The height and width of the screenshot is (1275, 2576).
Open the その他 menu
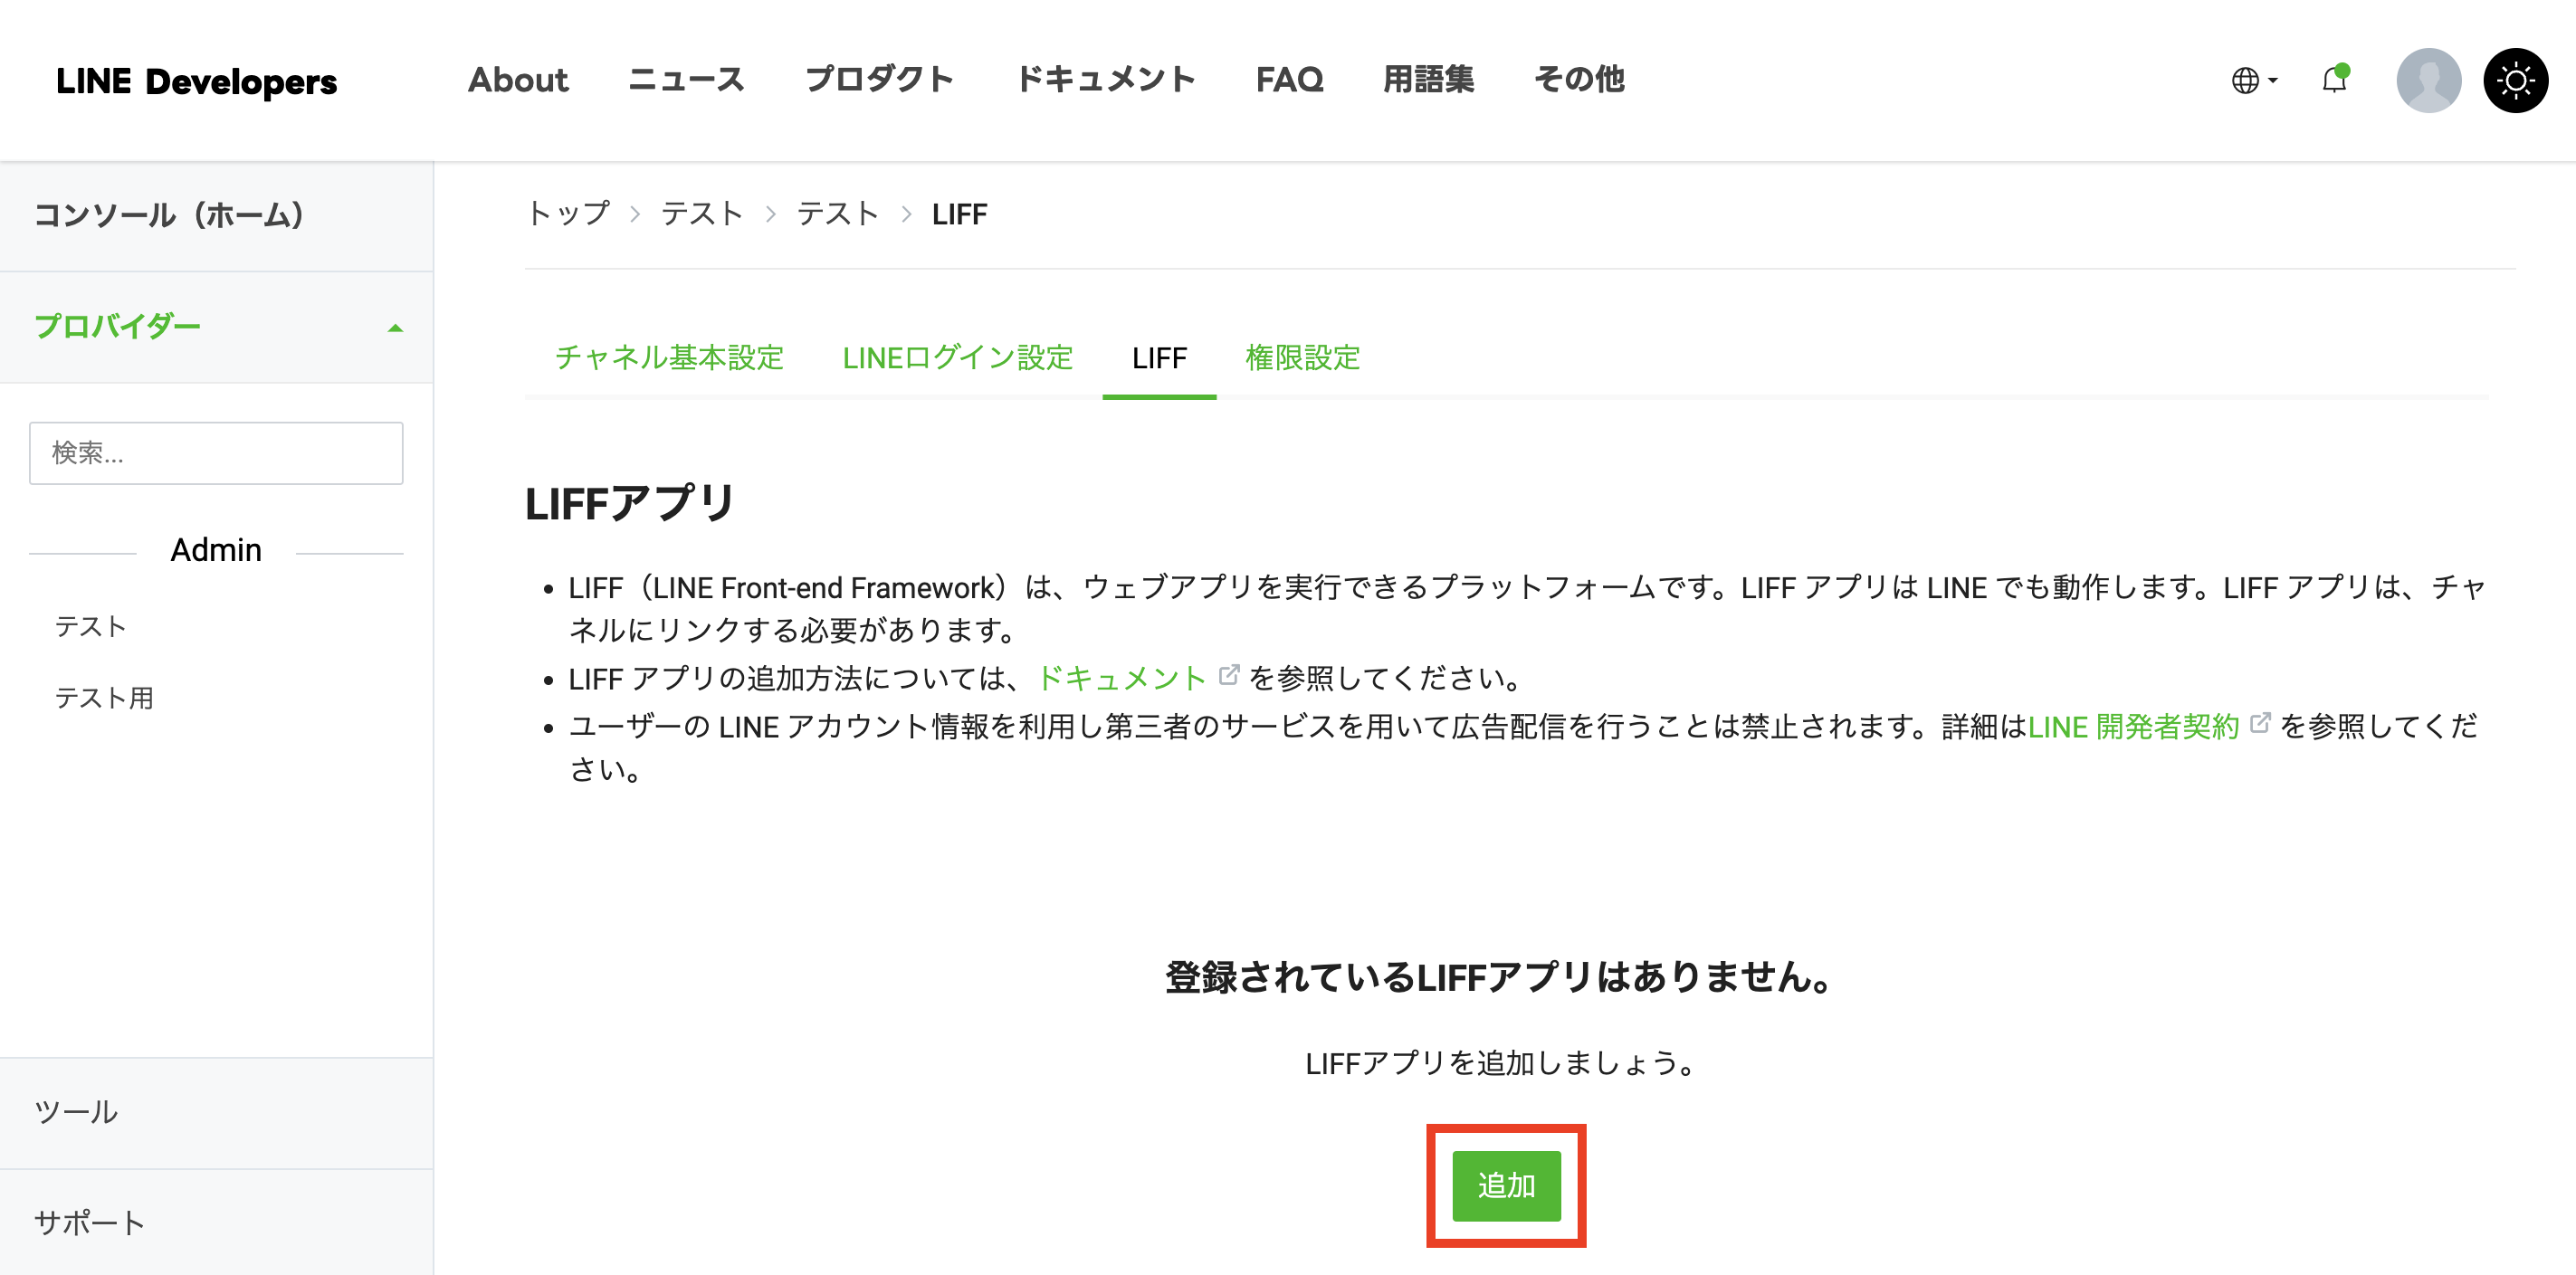[1579, 79]
